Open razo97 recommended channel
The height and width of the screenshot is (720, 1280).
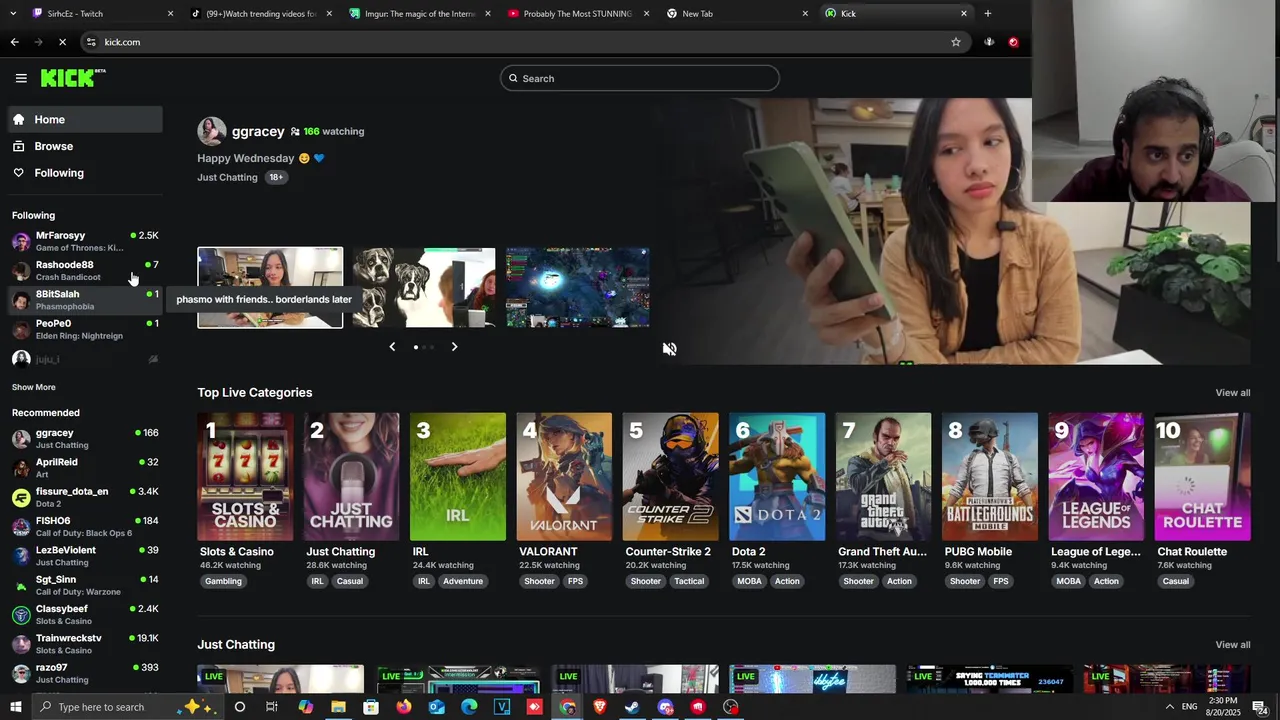(85, 672)
